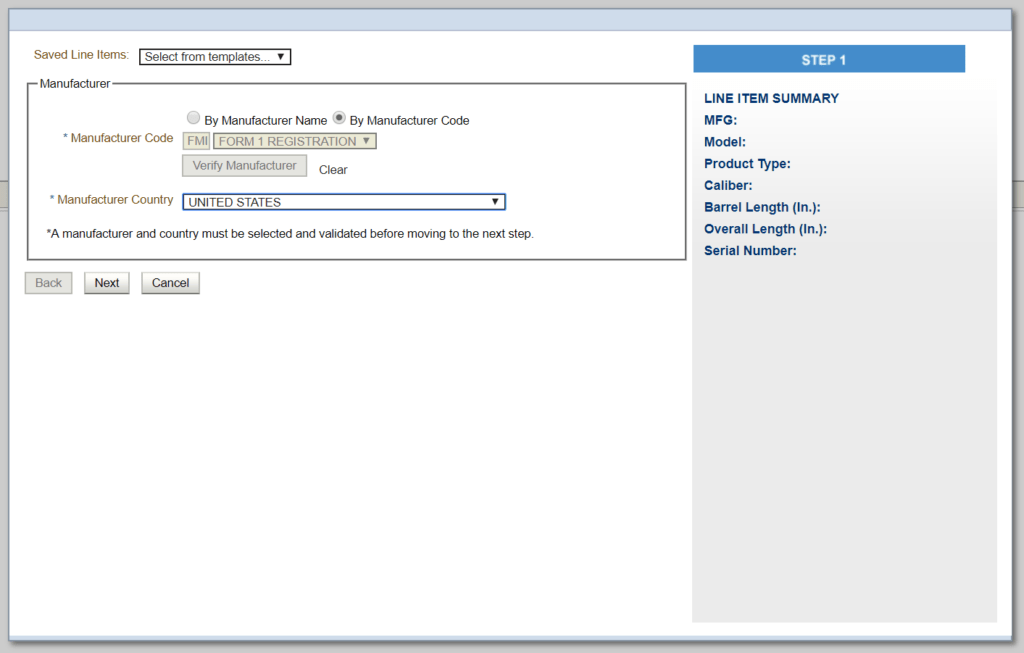The width and height of the screenshot is (1024, 653).
Task: Click the Barrel Length (In.): label
Action: tap(762, 208)
